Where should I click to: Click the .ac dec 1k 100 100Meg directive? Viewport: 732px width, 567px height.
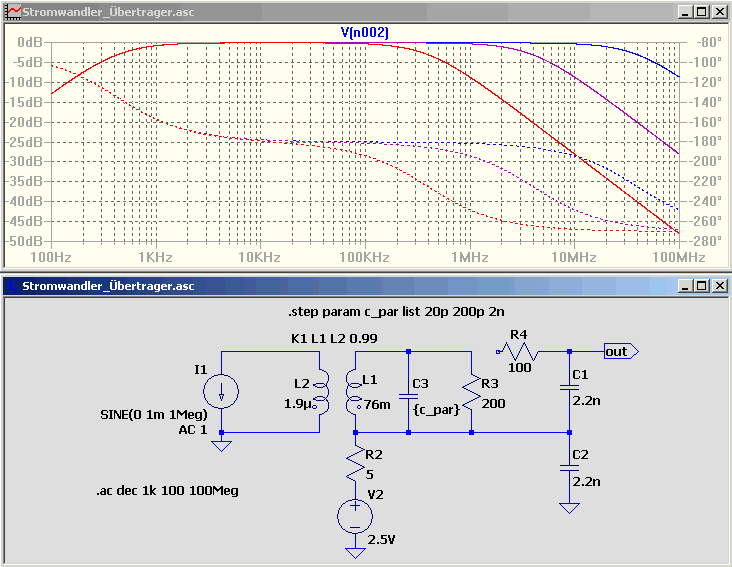[168, 490]
